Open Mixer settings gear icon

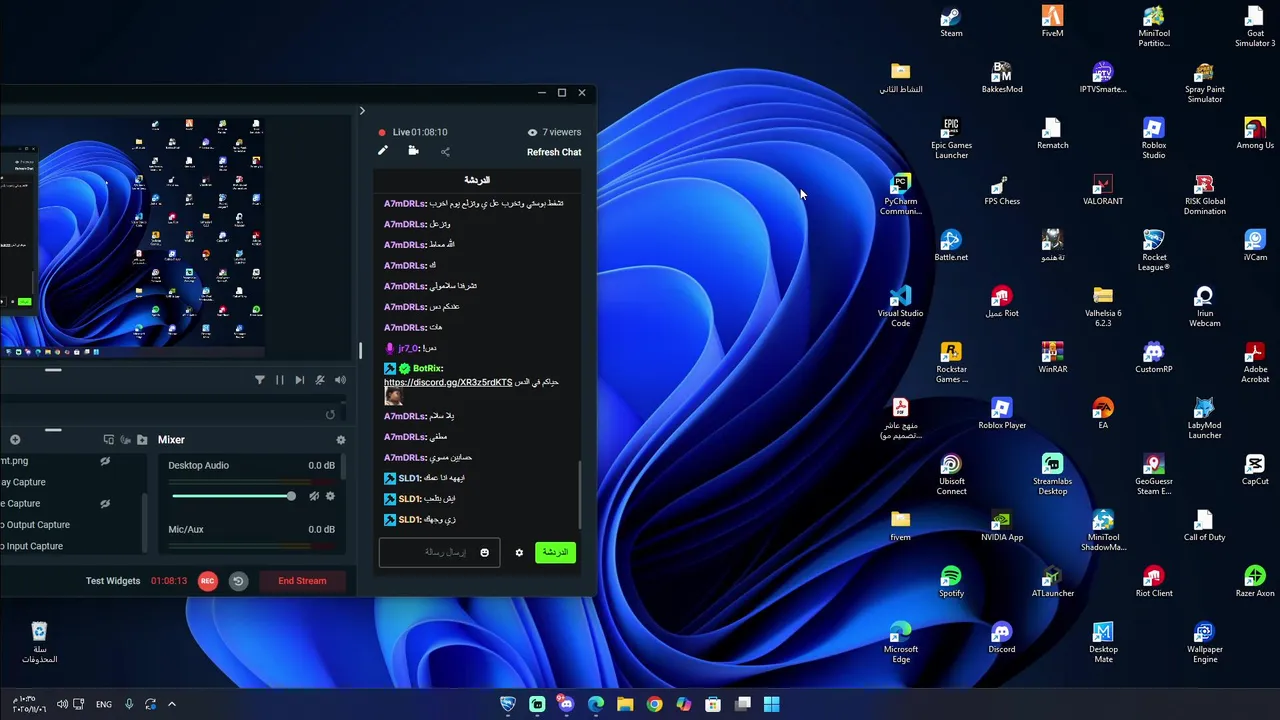click(341, 440)
